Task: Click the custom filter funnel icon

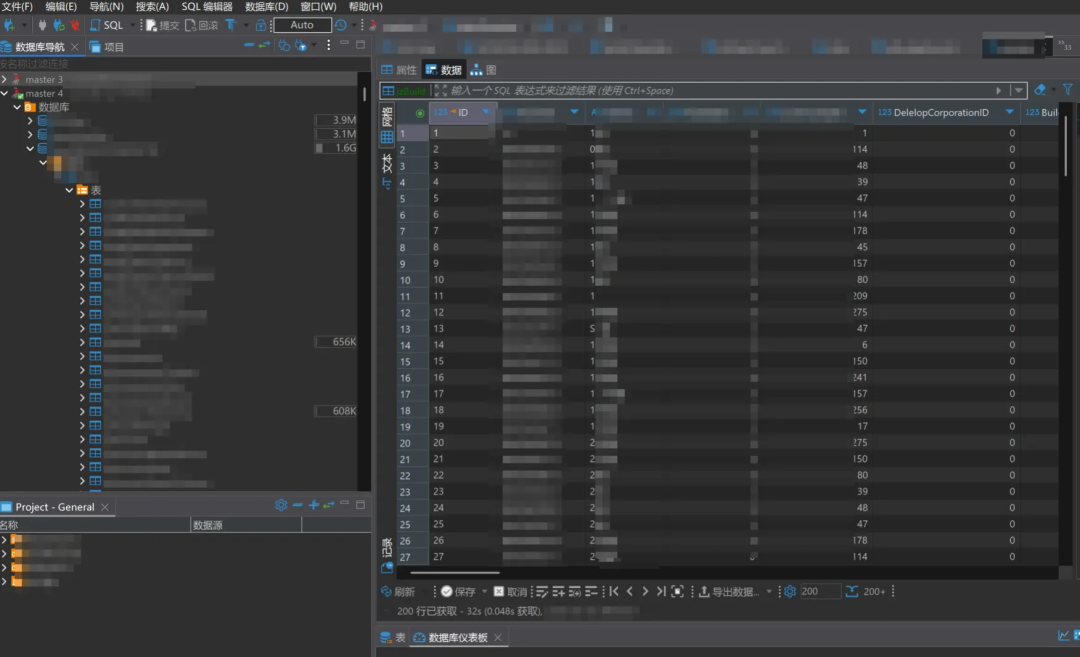Action: (x=1067, y=90)
